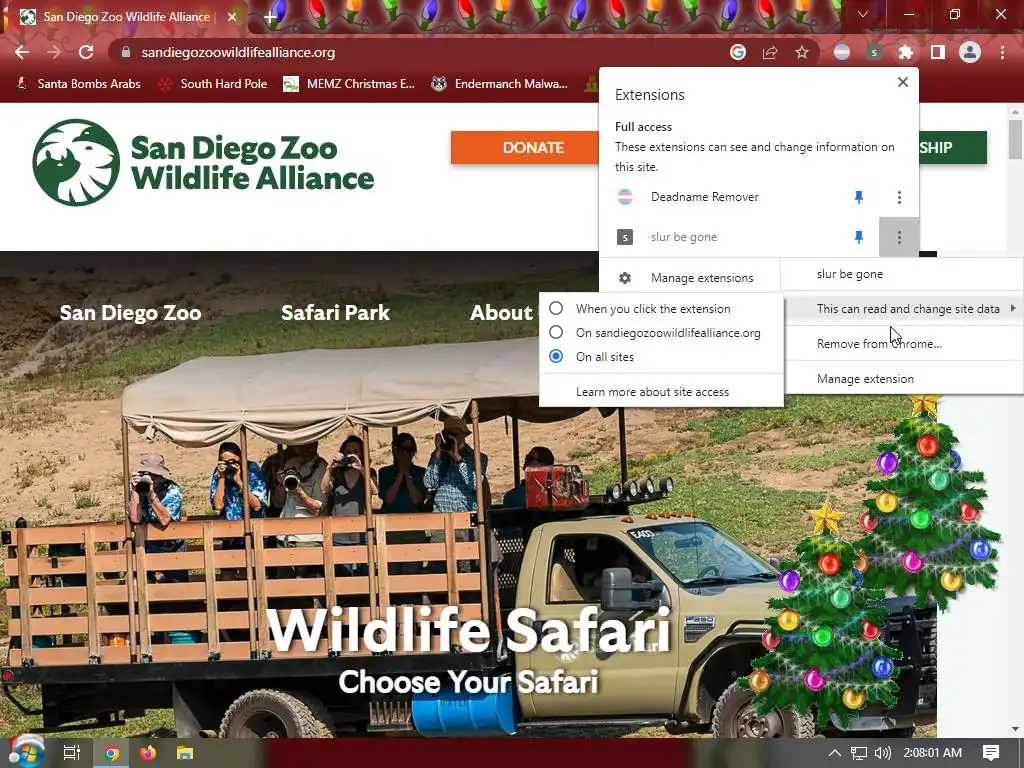Open Task View on the taskbar
The image size is (1024, 768).
pyautogui.click(x=72, y=753)
